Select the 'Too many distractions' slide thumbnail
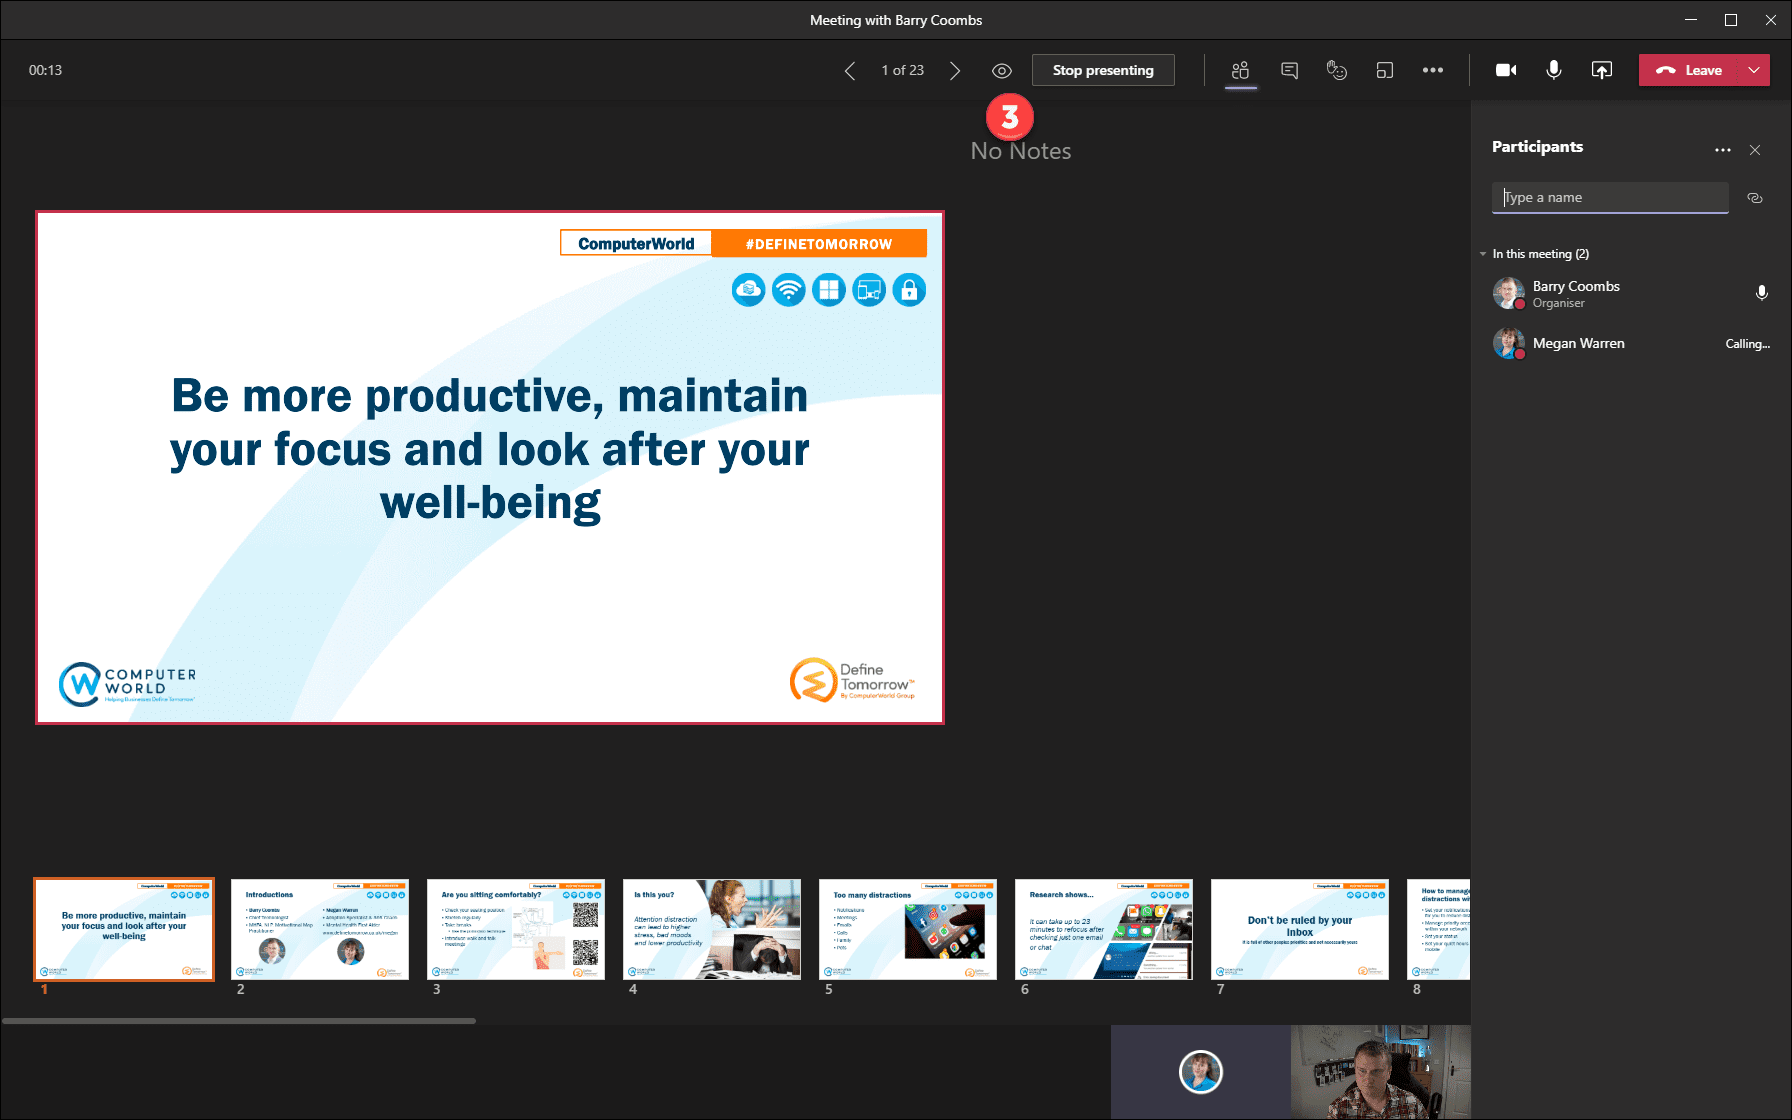This screenshot has width=1792, height=1120. click(907, 929)
